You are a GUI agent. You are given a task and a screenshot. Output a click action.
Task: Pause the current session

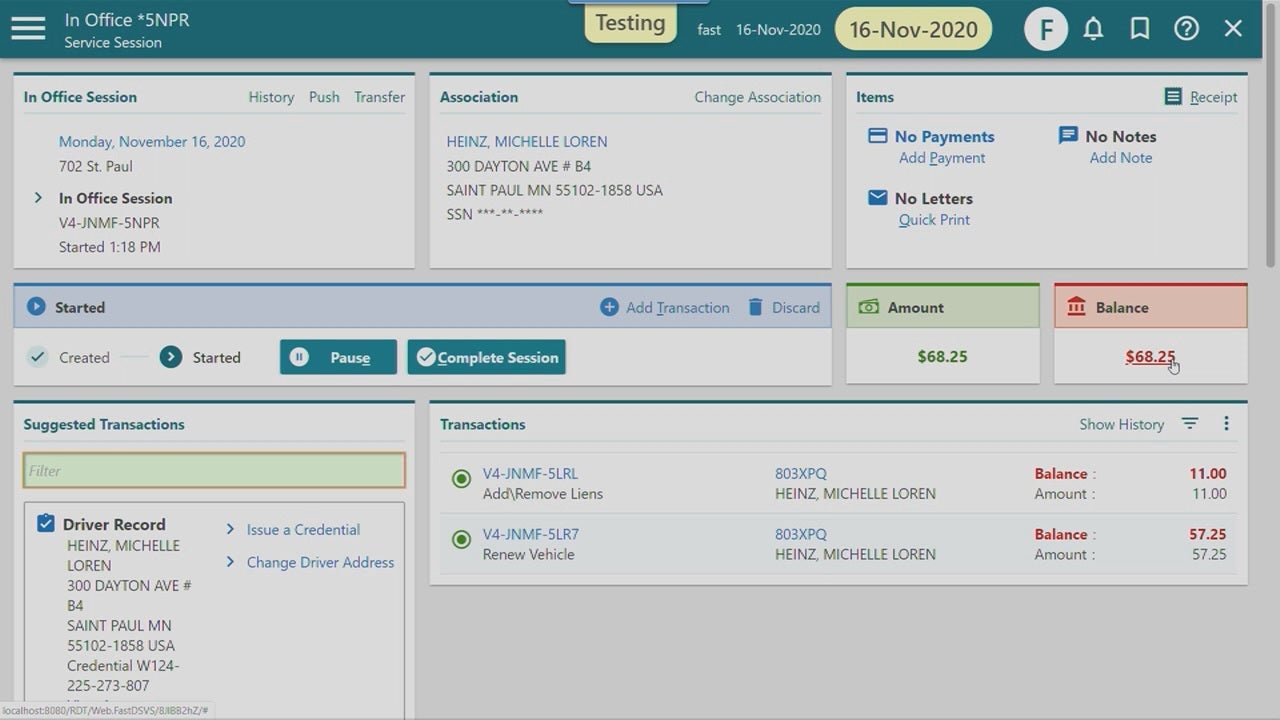(x=338, y=357)
